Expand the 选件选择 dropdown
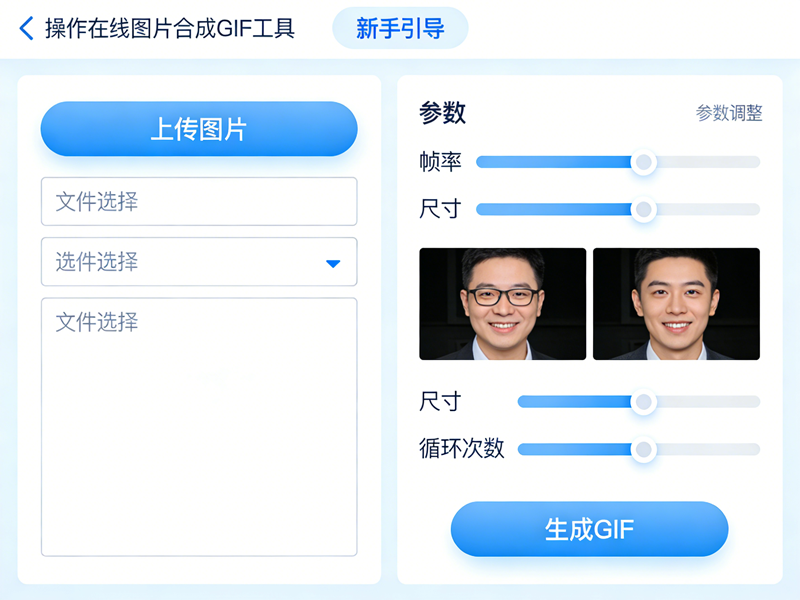The height and width of the screenshot is (600, 800). click(198, 262)
